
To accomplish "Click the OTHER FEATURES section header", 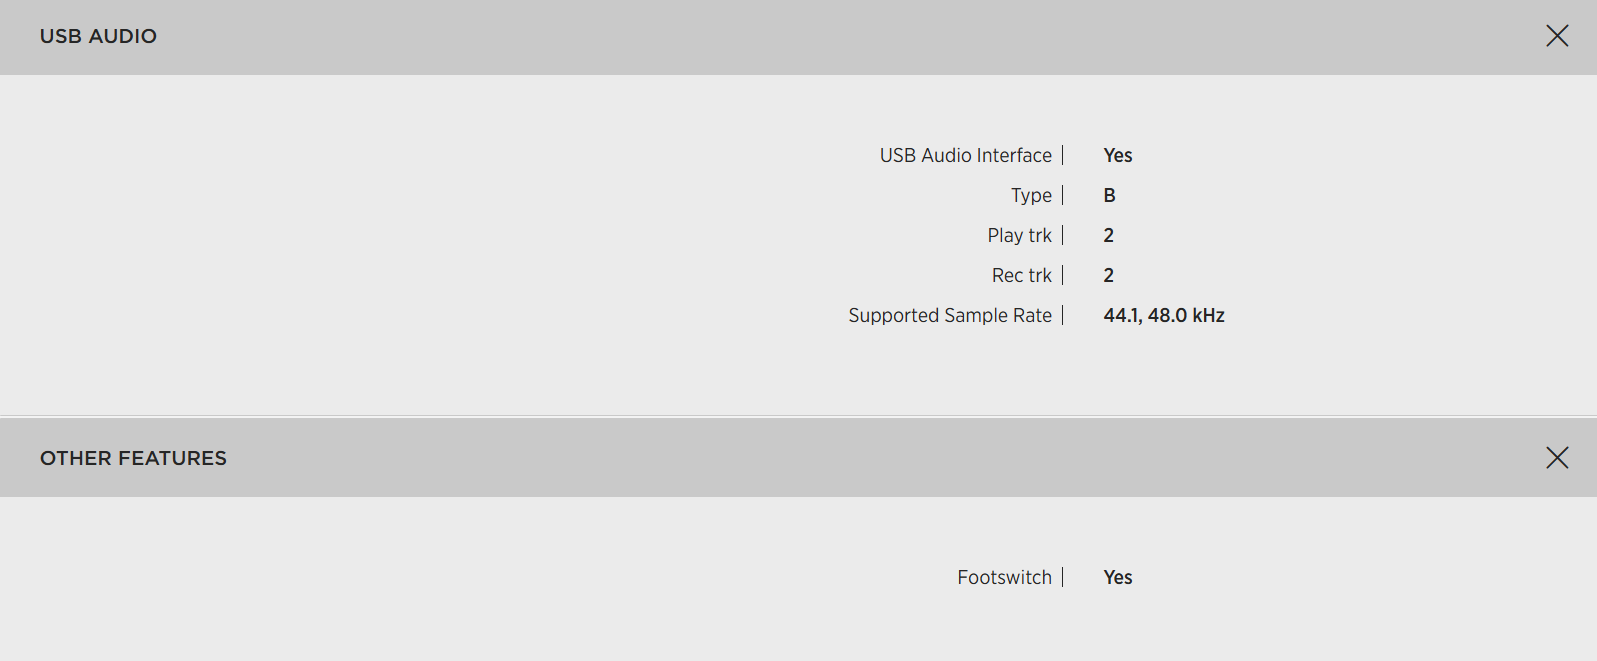I will point(798,458).
